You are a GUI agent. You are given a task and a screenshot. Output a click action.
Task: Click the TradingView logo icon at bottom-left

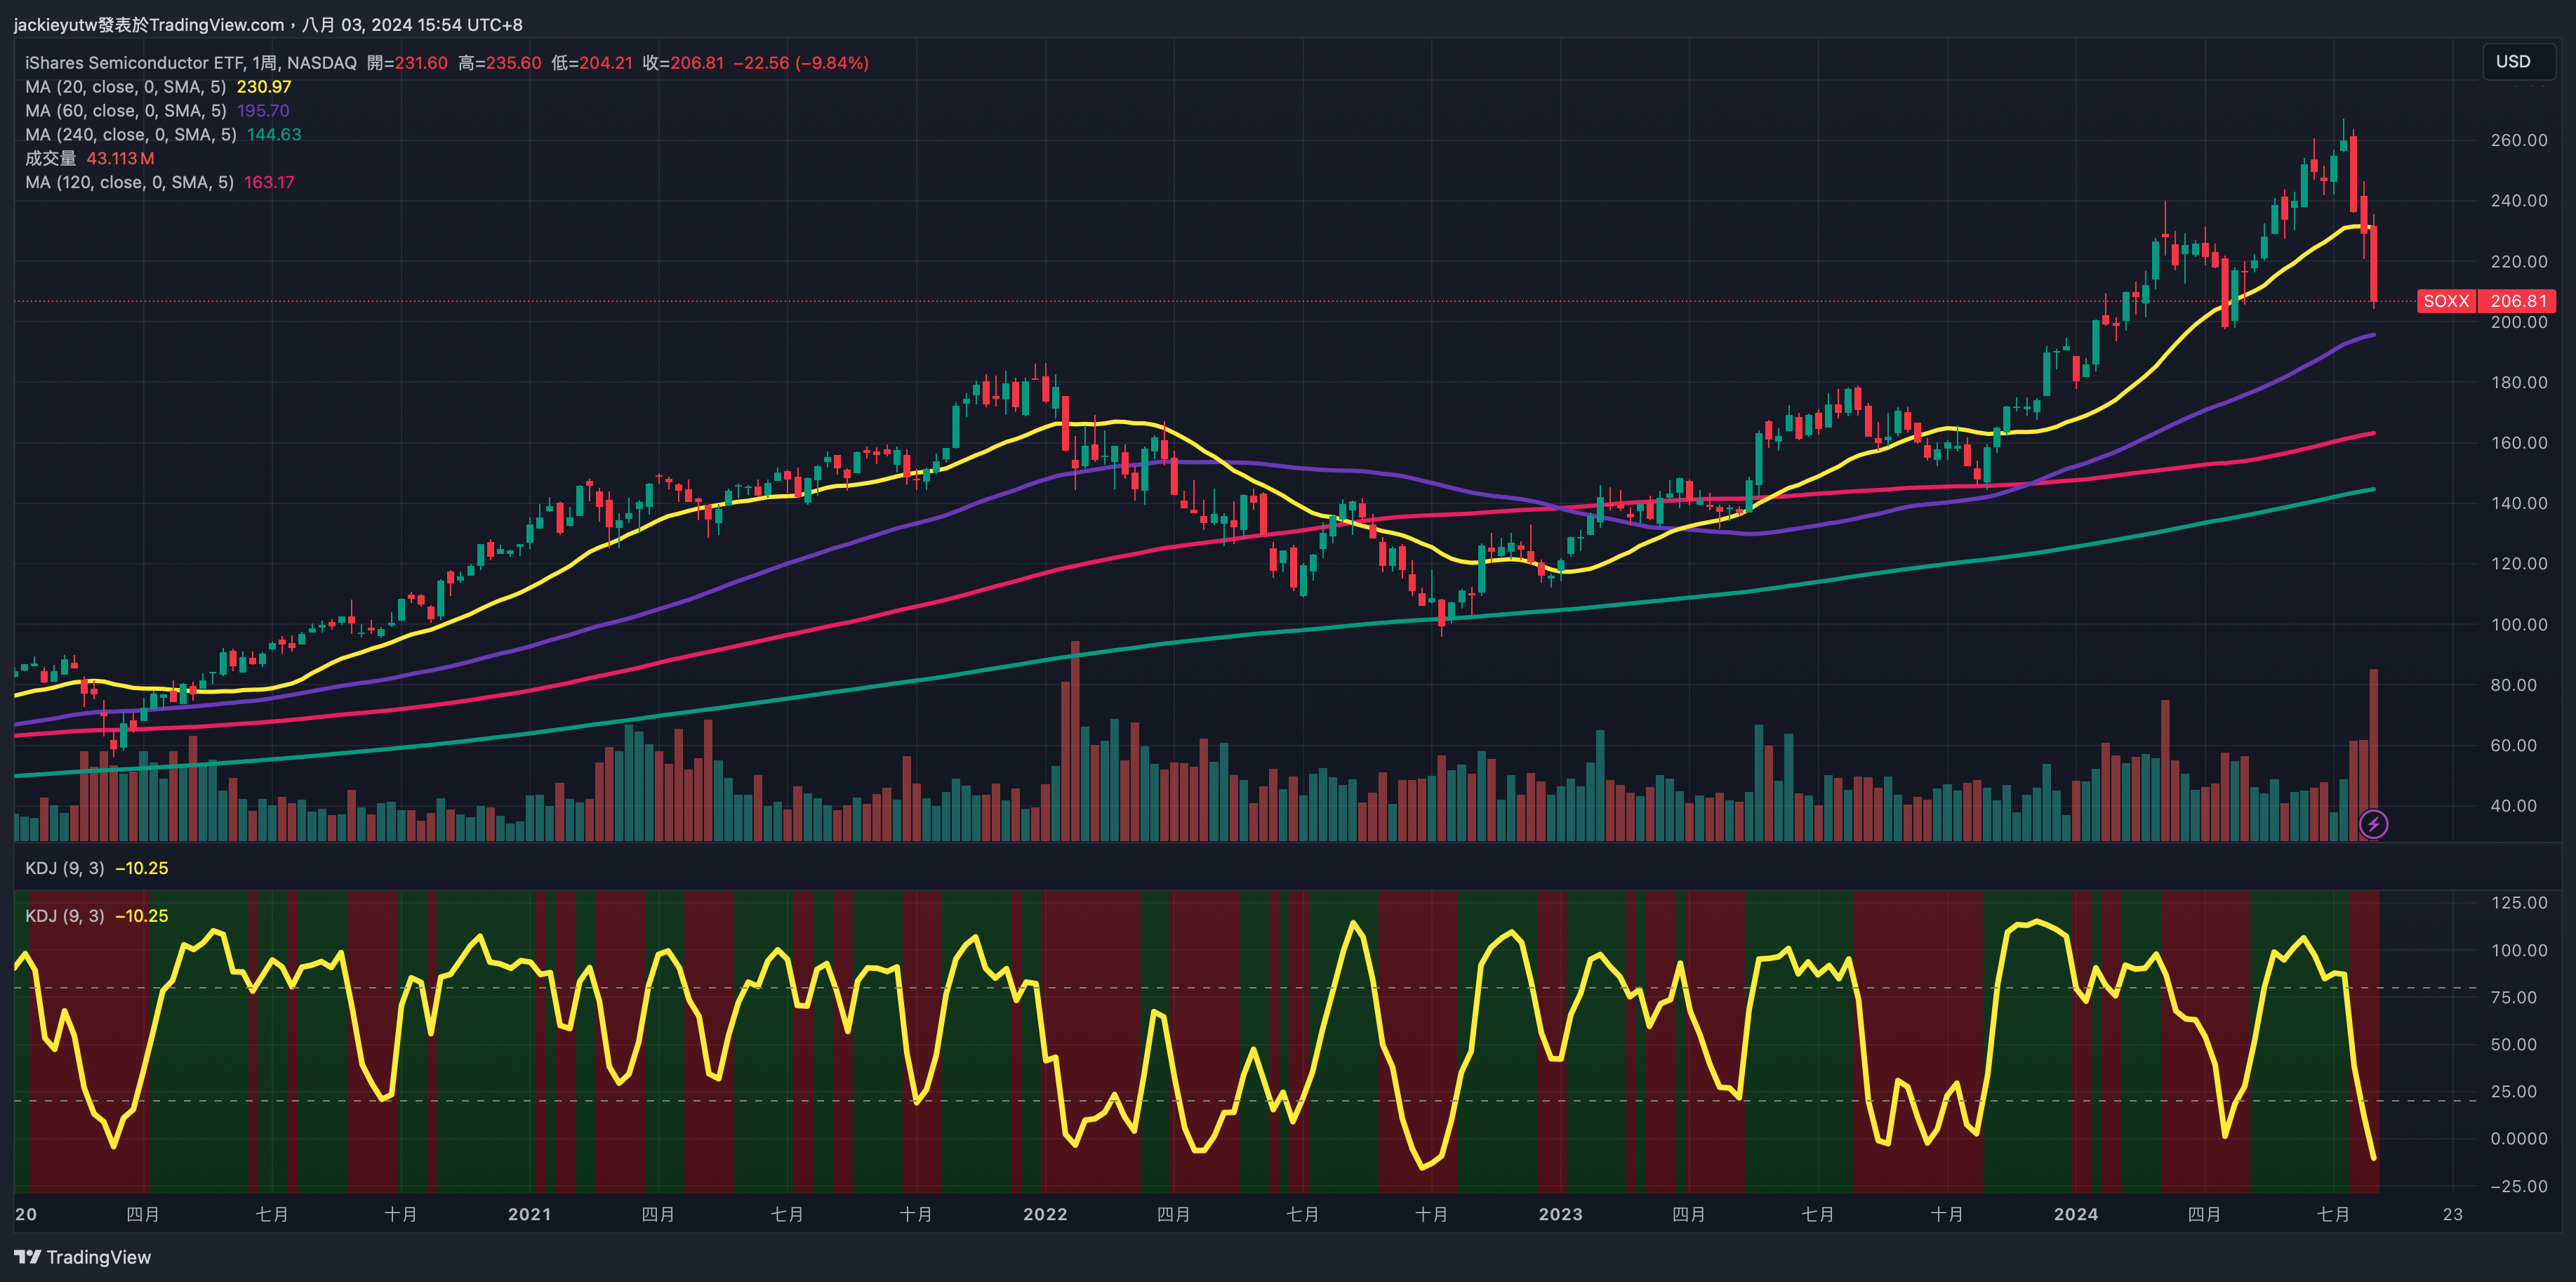tap(27, 1257)
